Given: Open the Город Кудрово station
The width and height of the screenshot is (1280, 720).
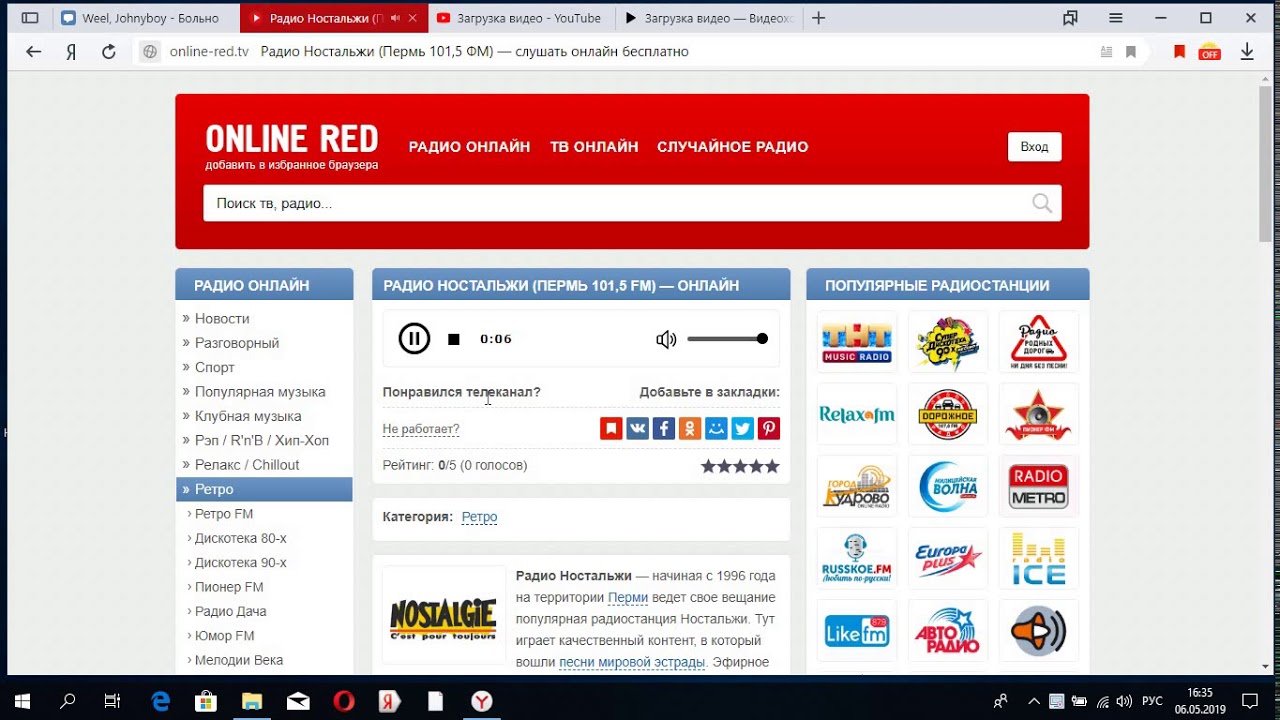Looking at the screenshot, I should pos(857,487).
